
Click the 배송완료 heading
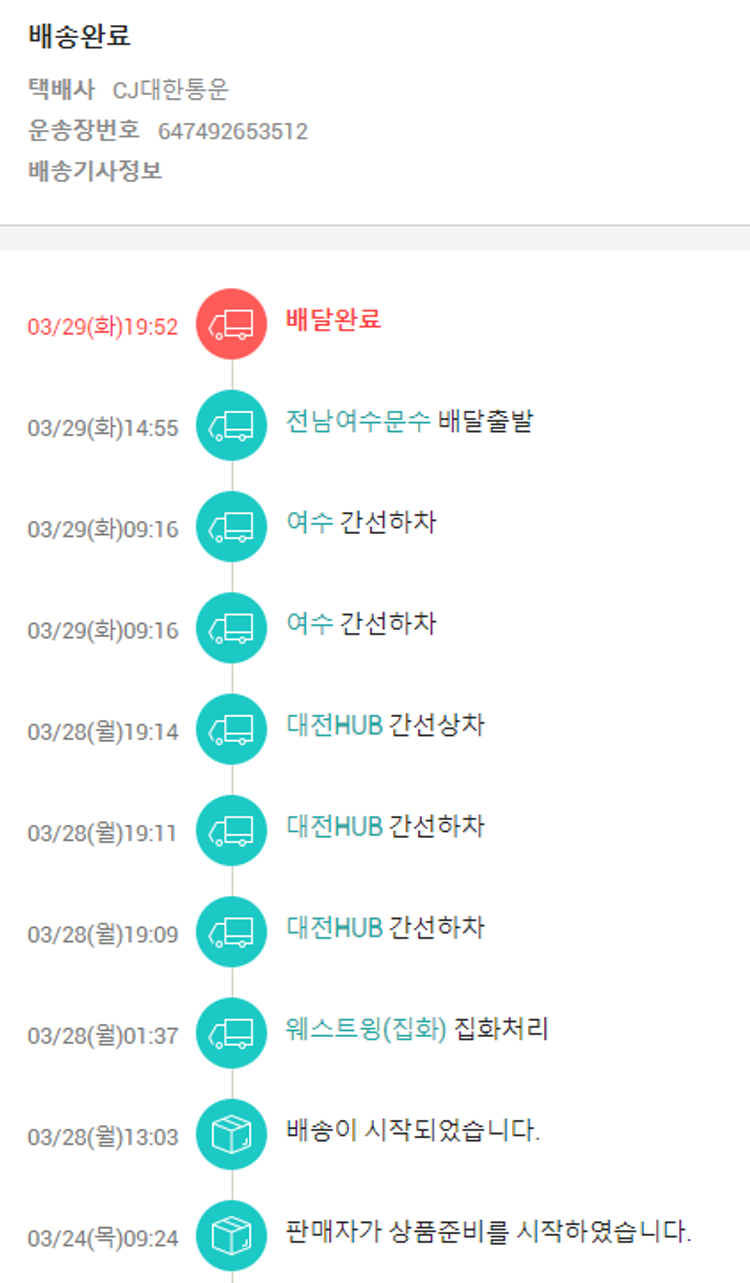(80, 37)
